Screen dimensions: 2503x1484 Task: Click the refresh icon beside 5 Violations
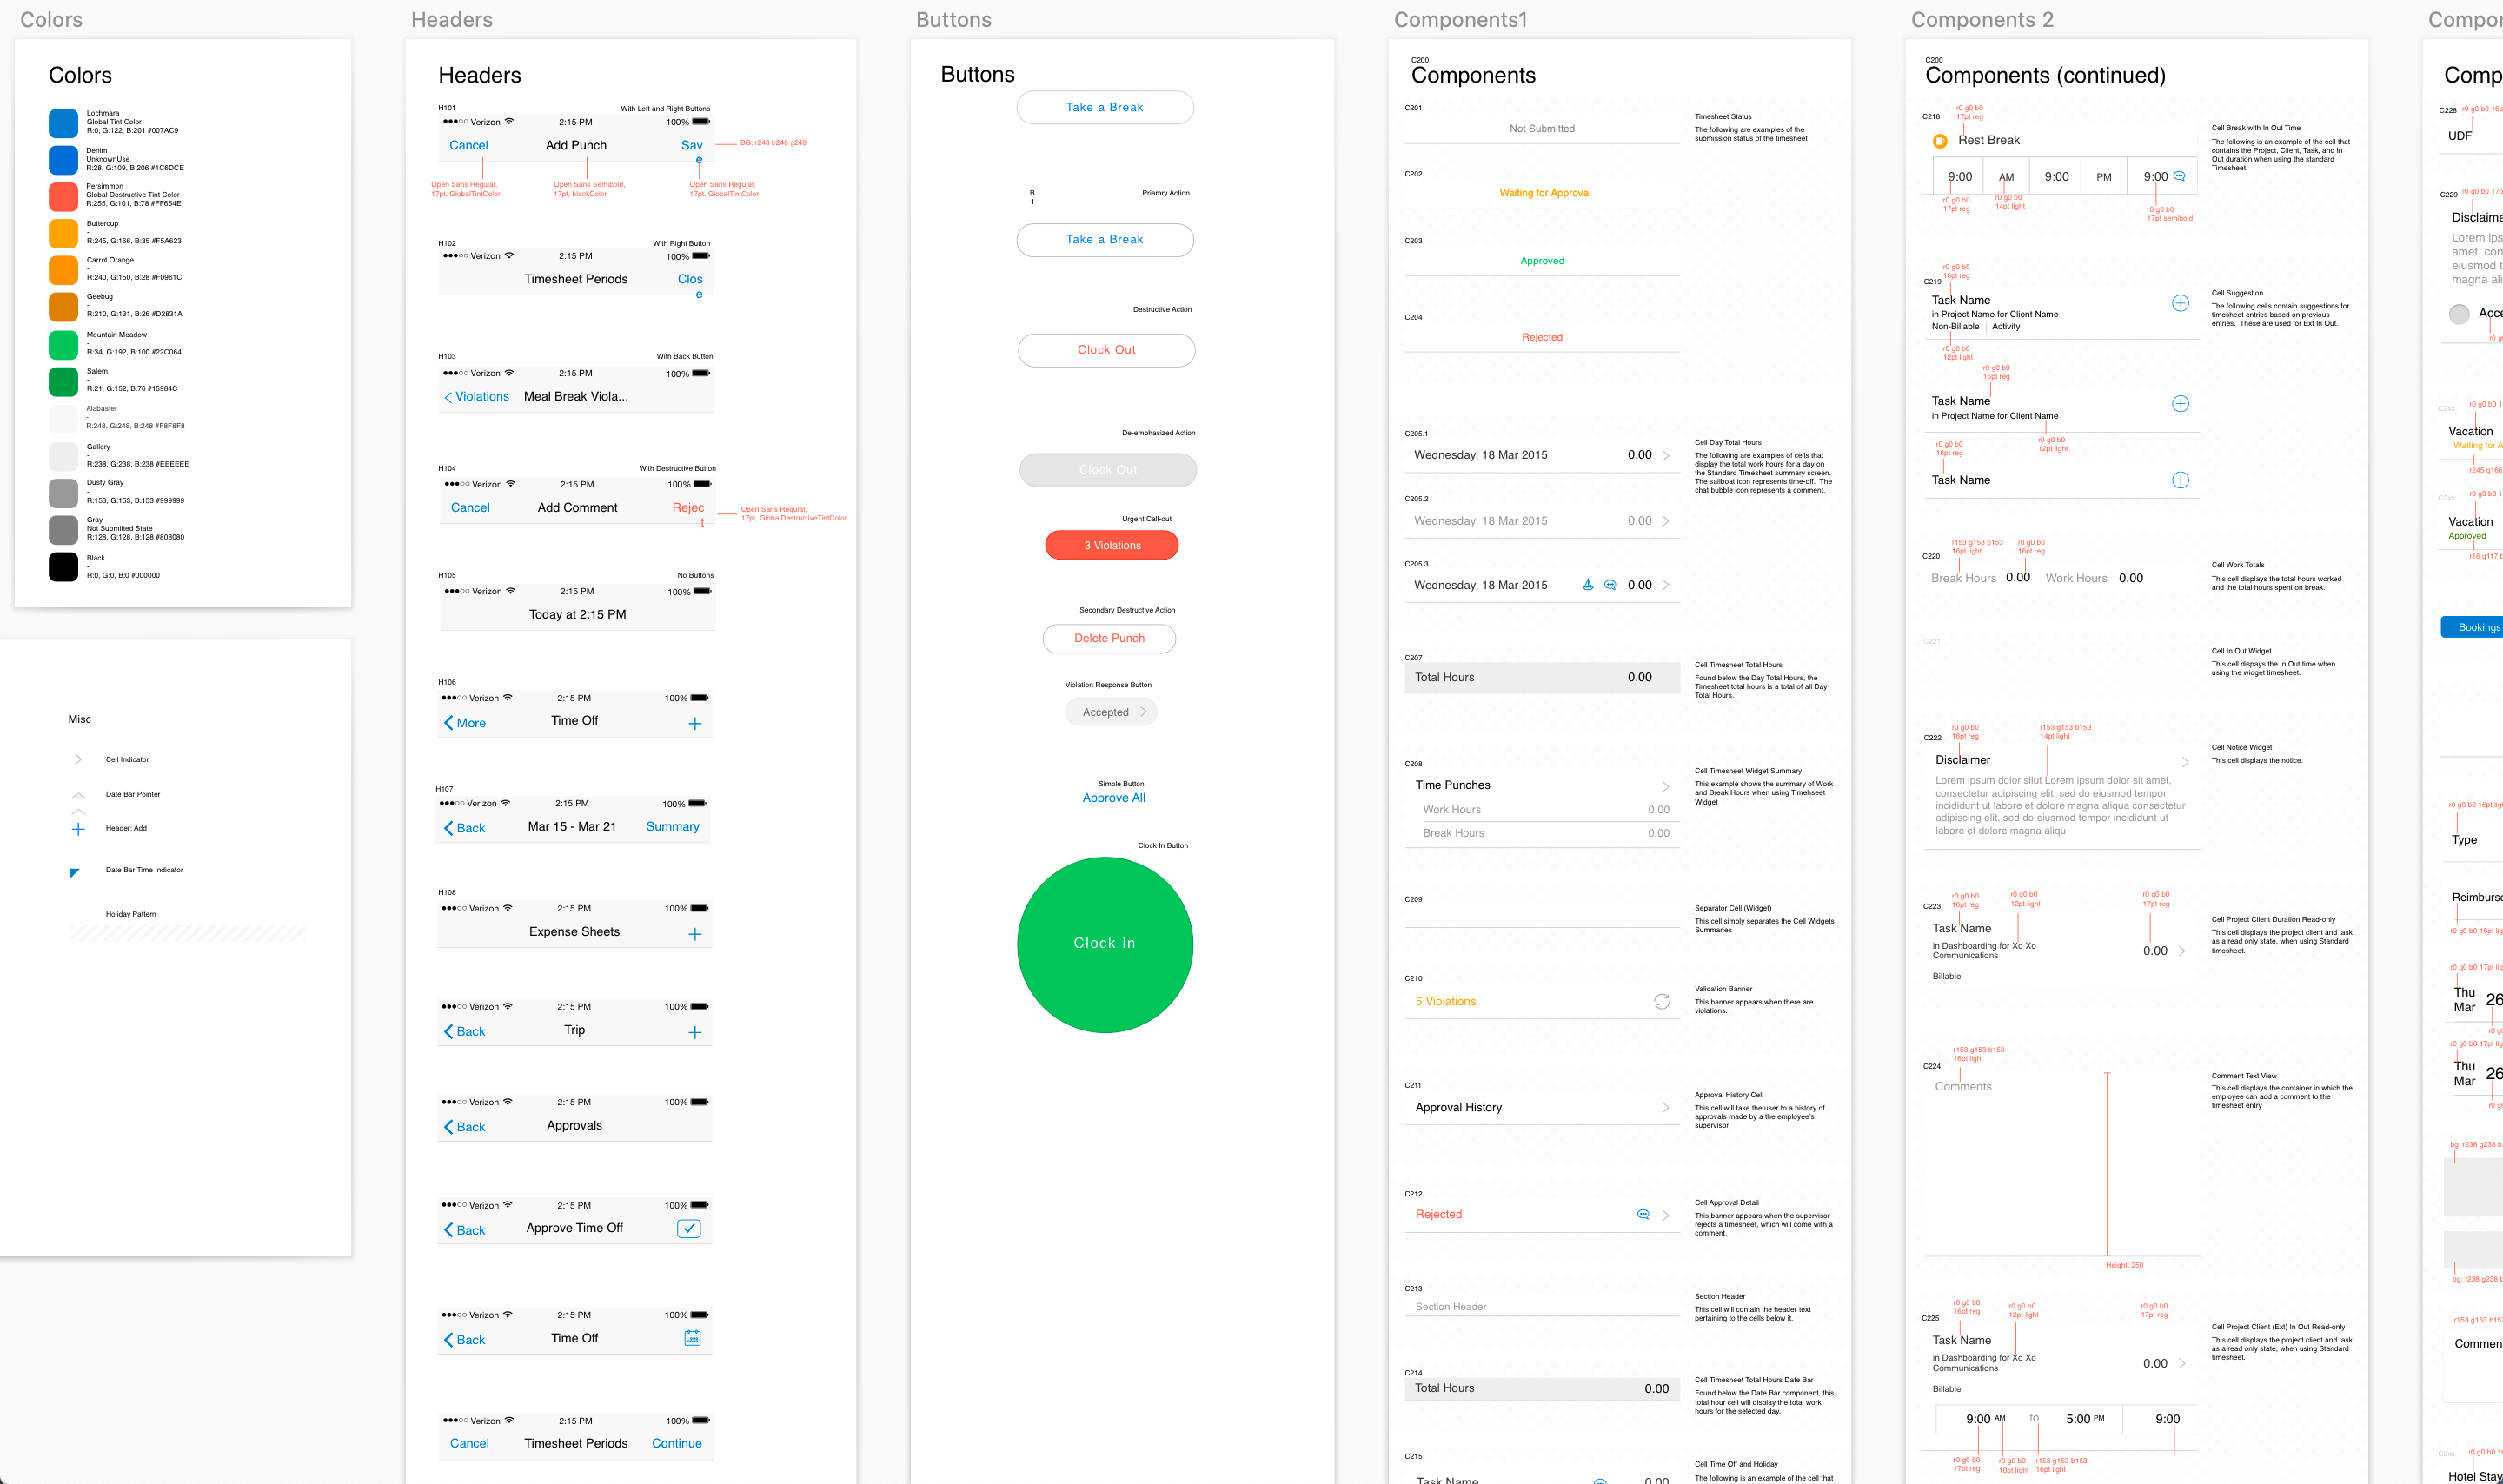click(x=1661, y=1001)
